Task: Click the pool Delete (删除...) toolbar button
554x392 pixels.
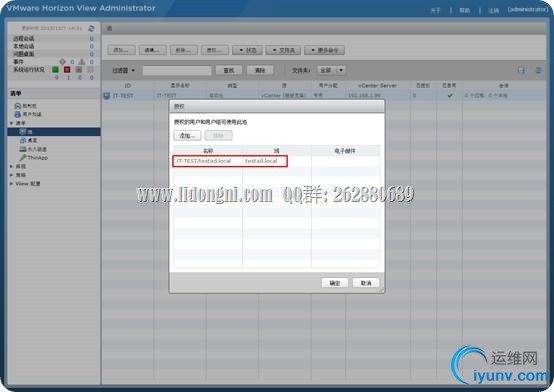Action: click(184, 50)
